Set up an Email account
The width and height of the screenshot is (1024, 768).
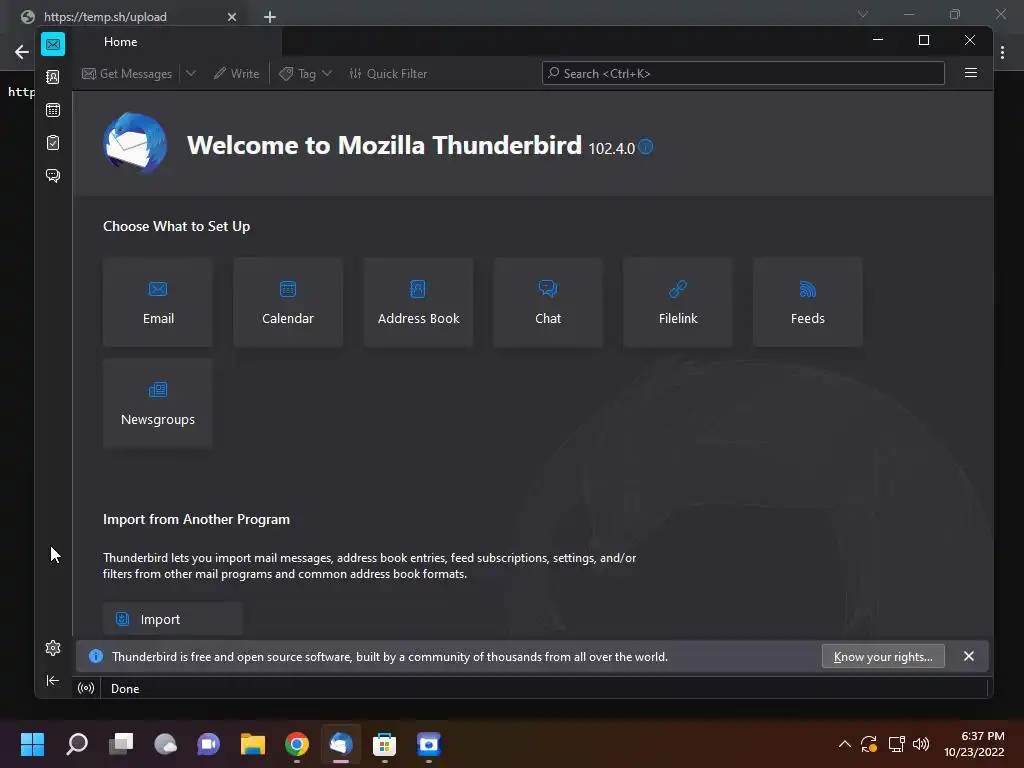[158, 302]
